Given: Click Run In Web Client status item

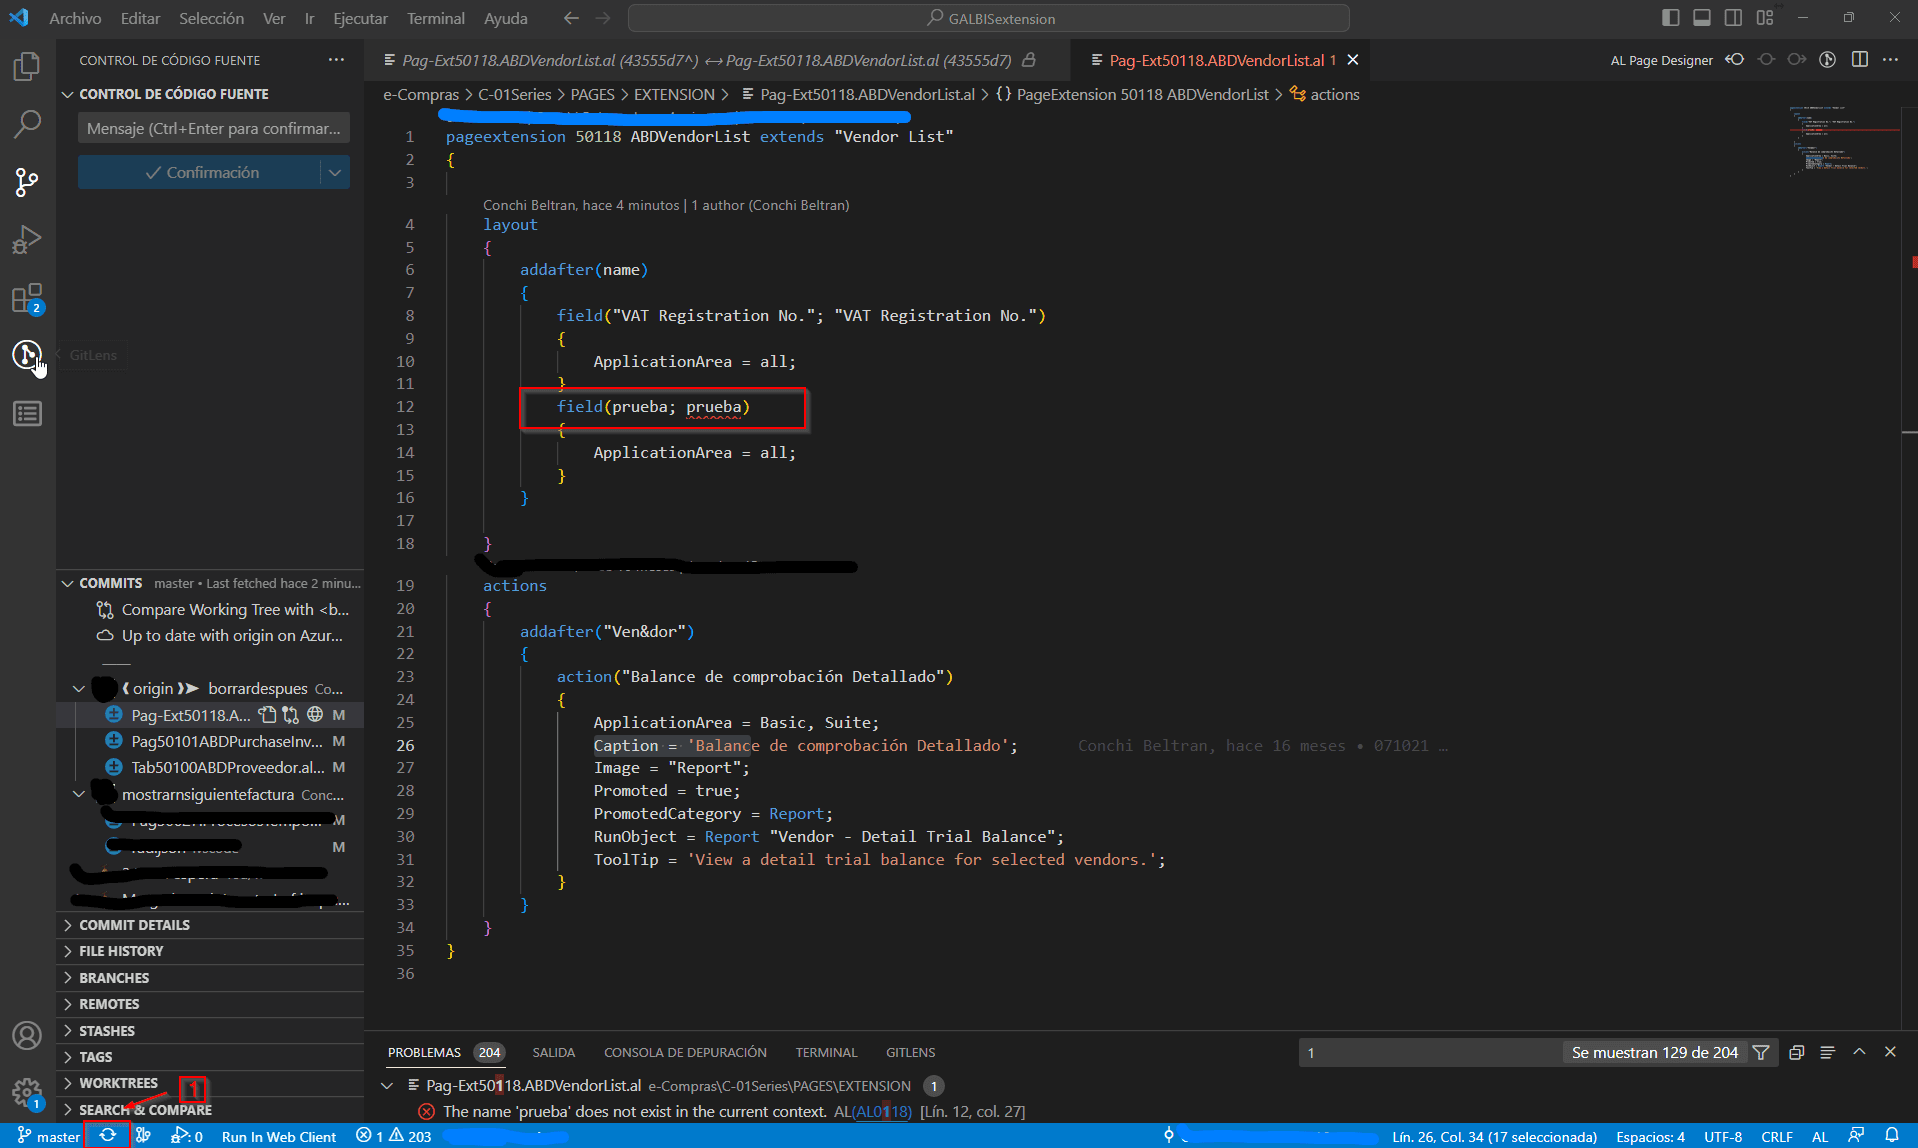Looking at the screenshot, I should click(x=278, y=1136).
